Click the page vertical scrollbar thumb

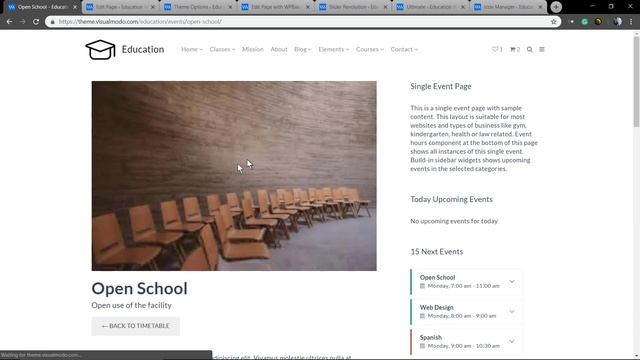636,82
